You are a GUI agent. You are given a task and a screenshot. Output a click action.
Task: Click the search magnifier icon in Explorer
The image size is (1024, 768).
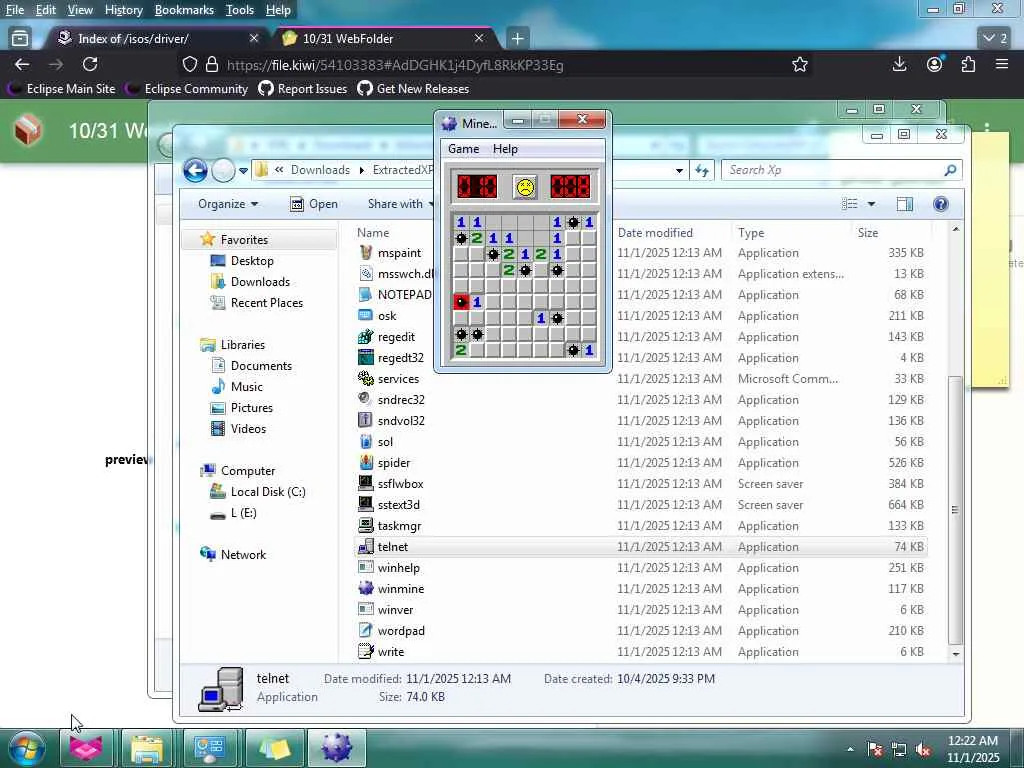[950, 170]
